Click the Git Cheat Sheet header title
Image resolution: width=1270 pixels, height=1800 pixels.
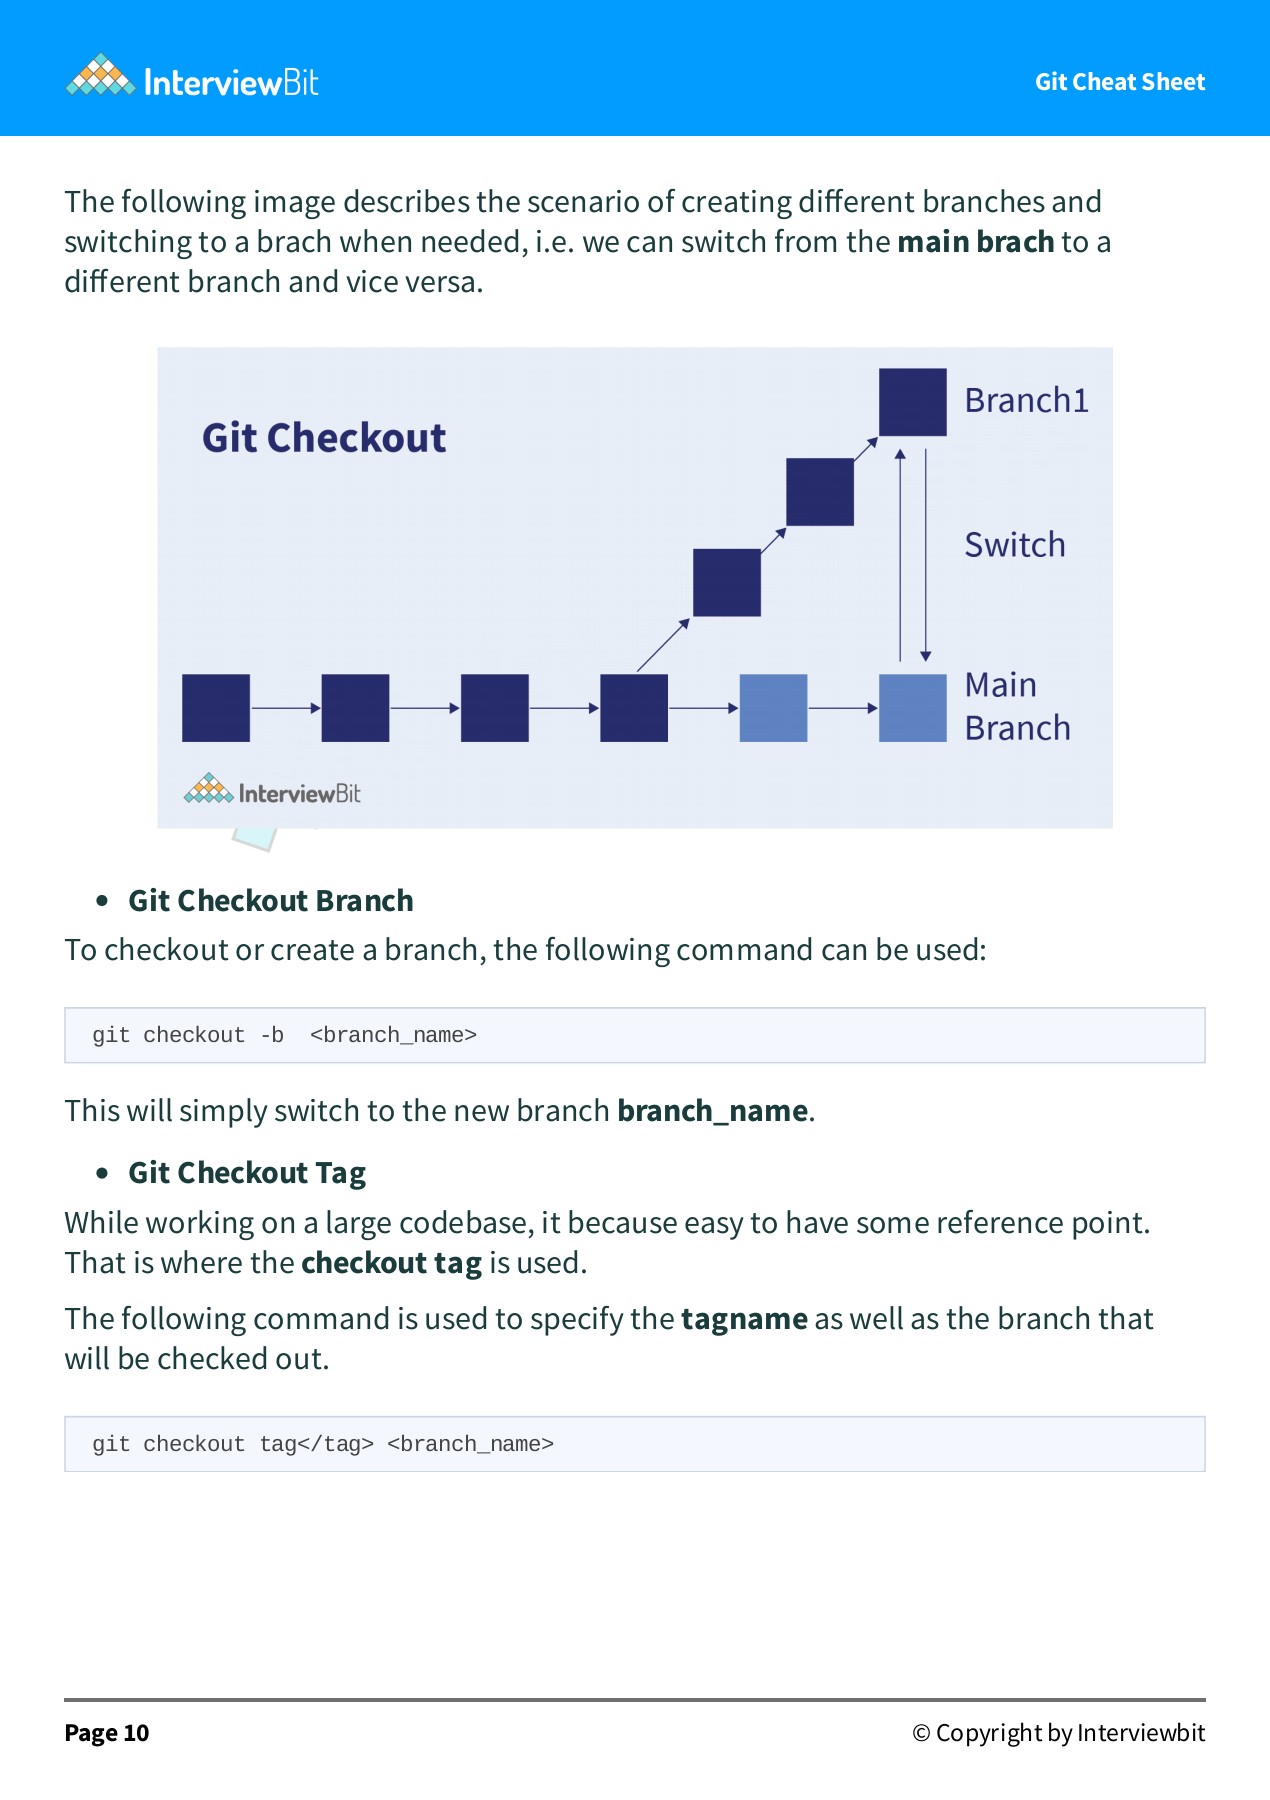point(1119,82)
